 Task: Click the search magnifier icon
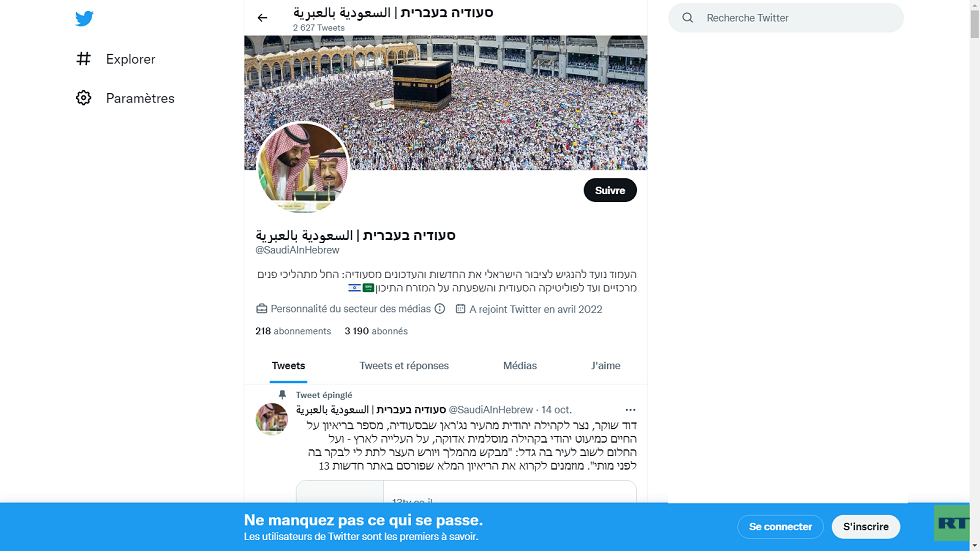point(688,17)
